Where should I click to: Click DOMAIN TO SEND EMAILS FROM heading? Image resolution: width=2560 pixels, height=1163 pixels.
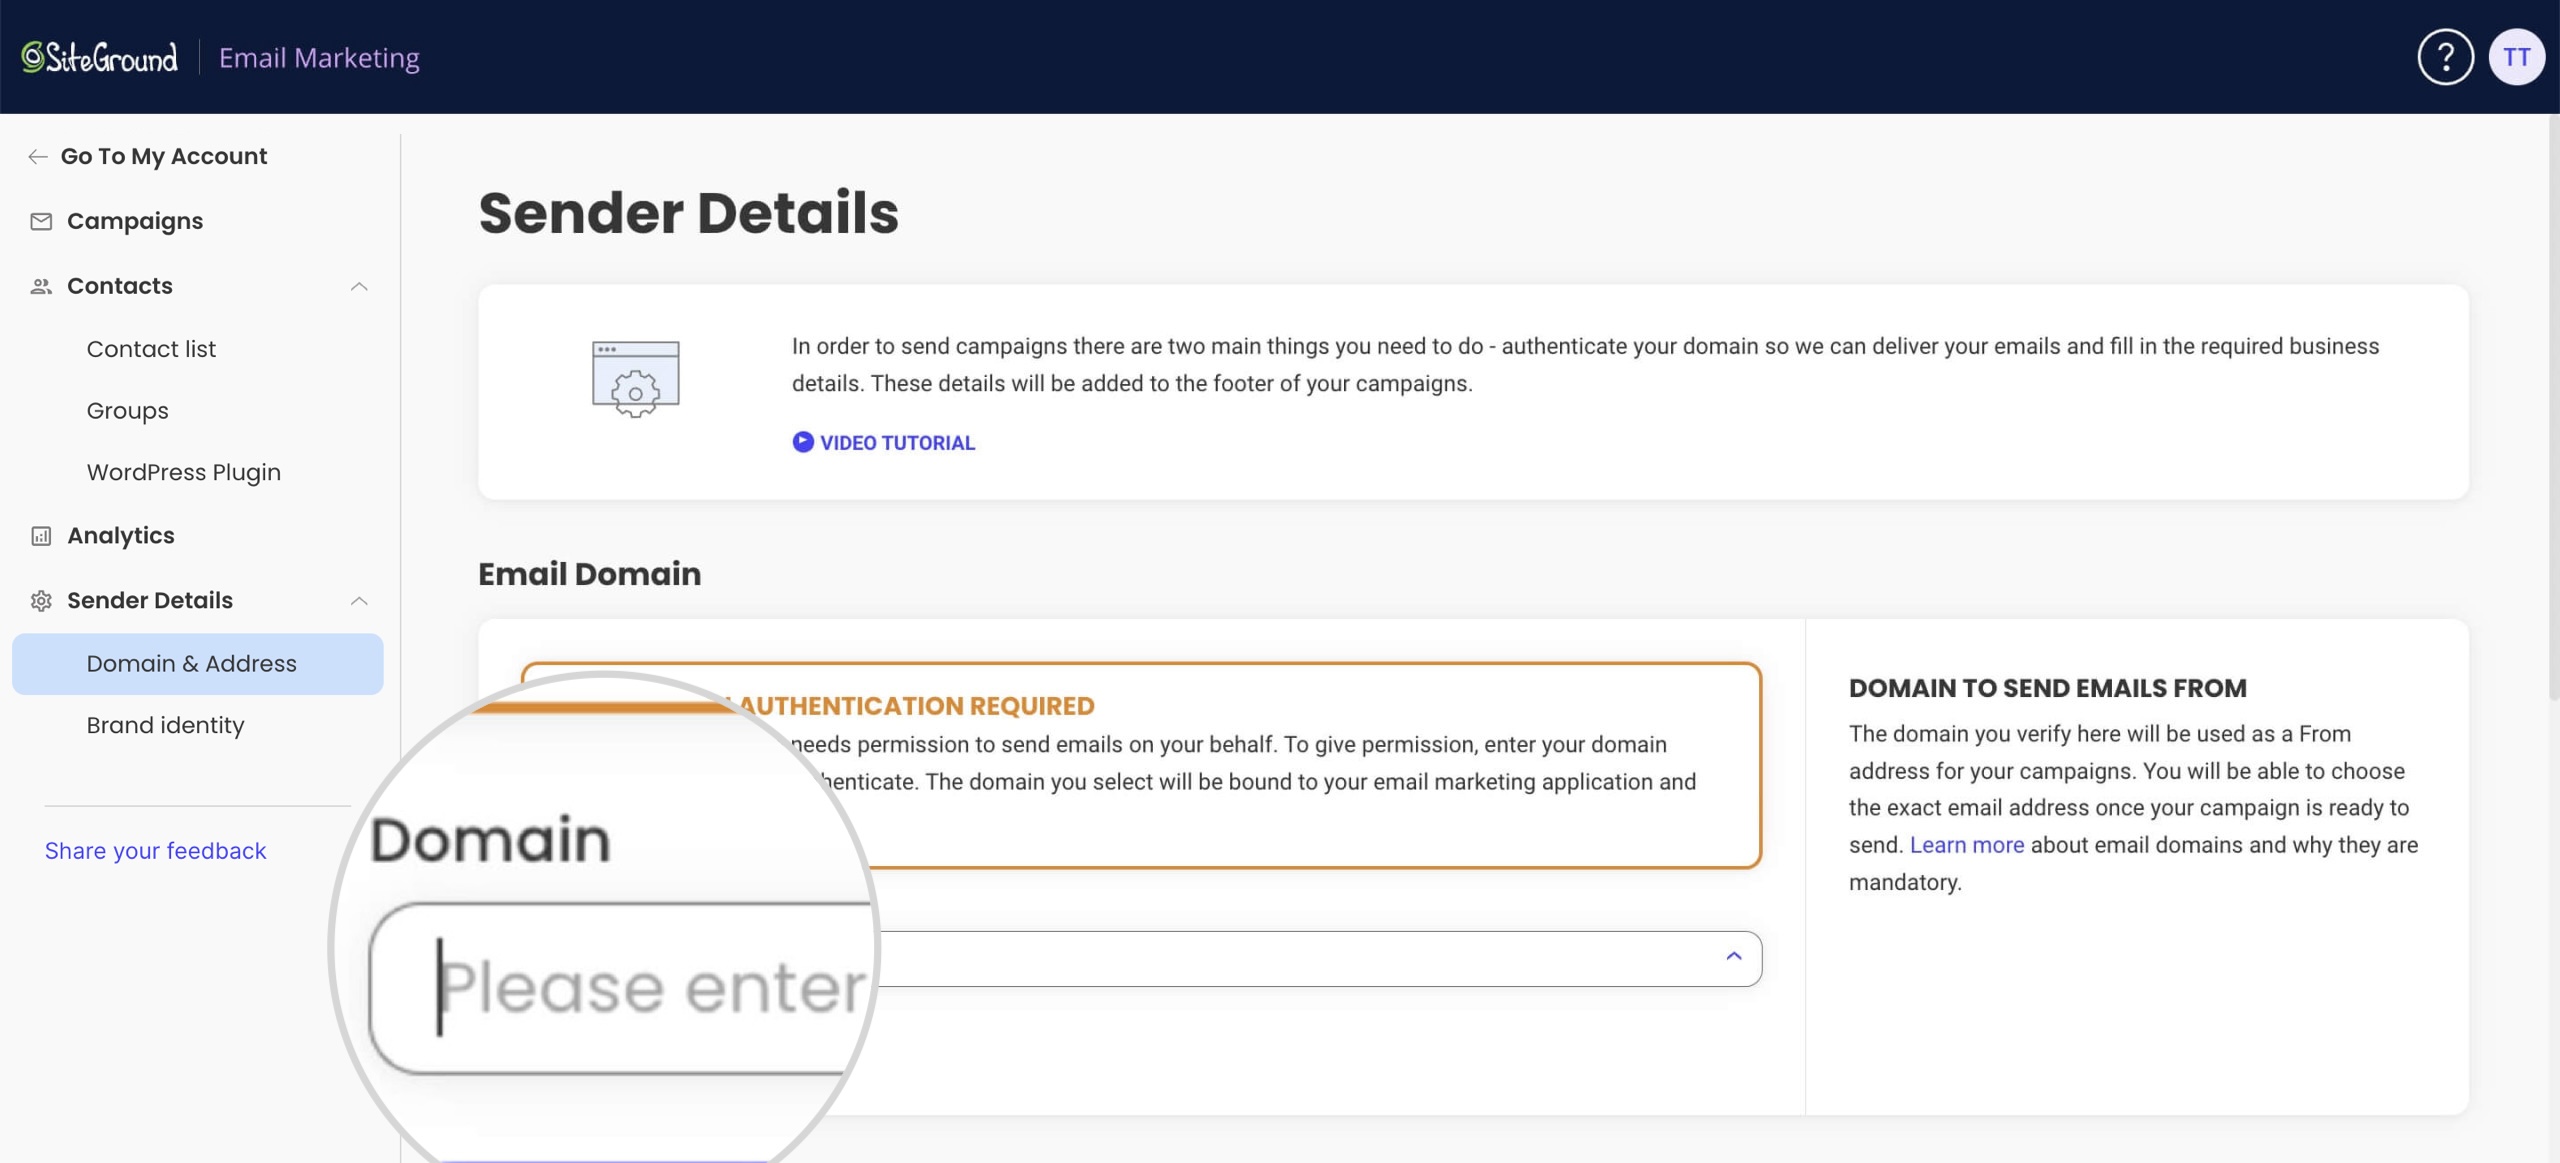[2047, 689]
